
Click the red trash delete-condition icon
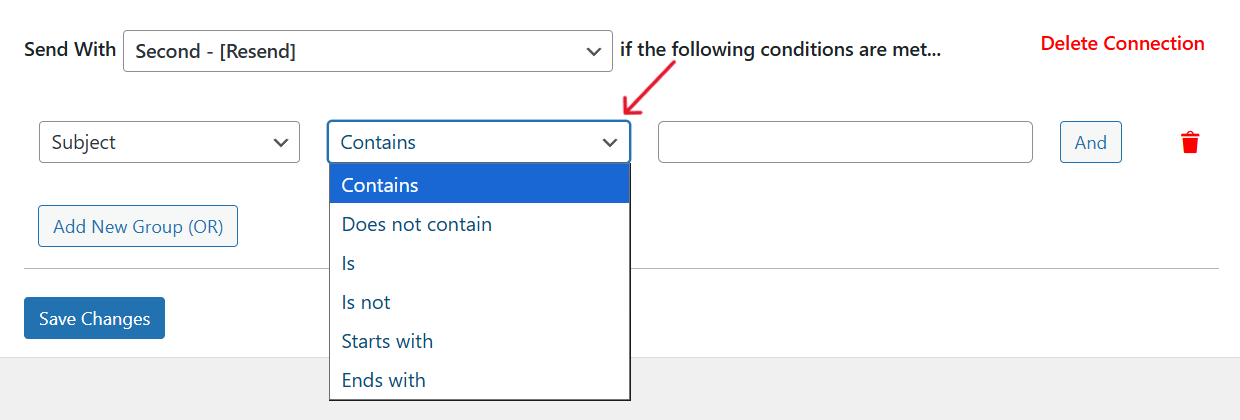[x=1190, y=142]
